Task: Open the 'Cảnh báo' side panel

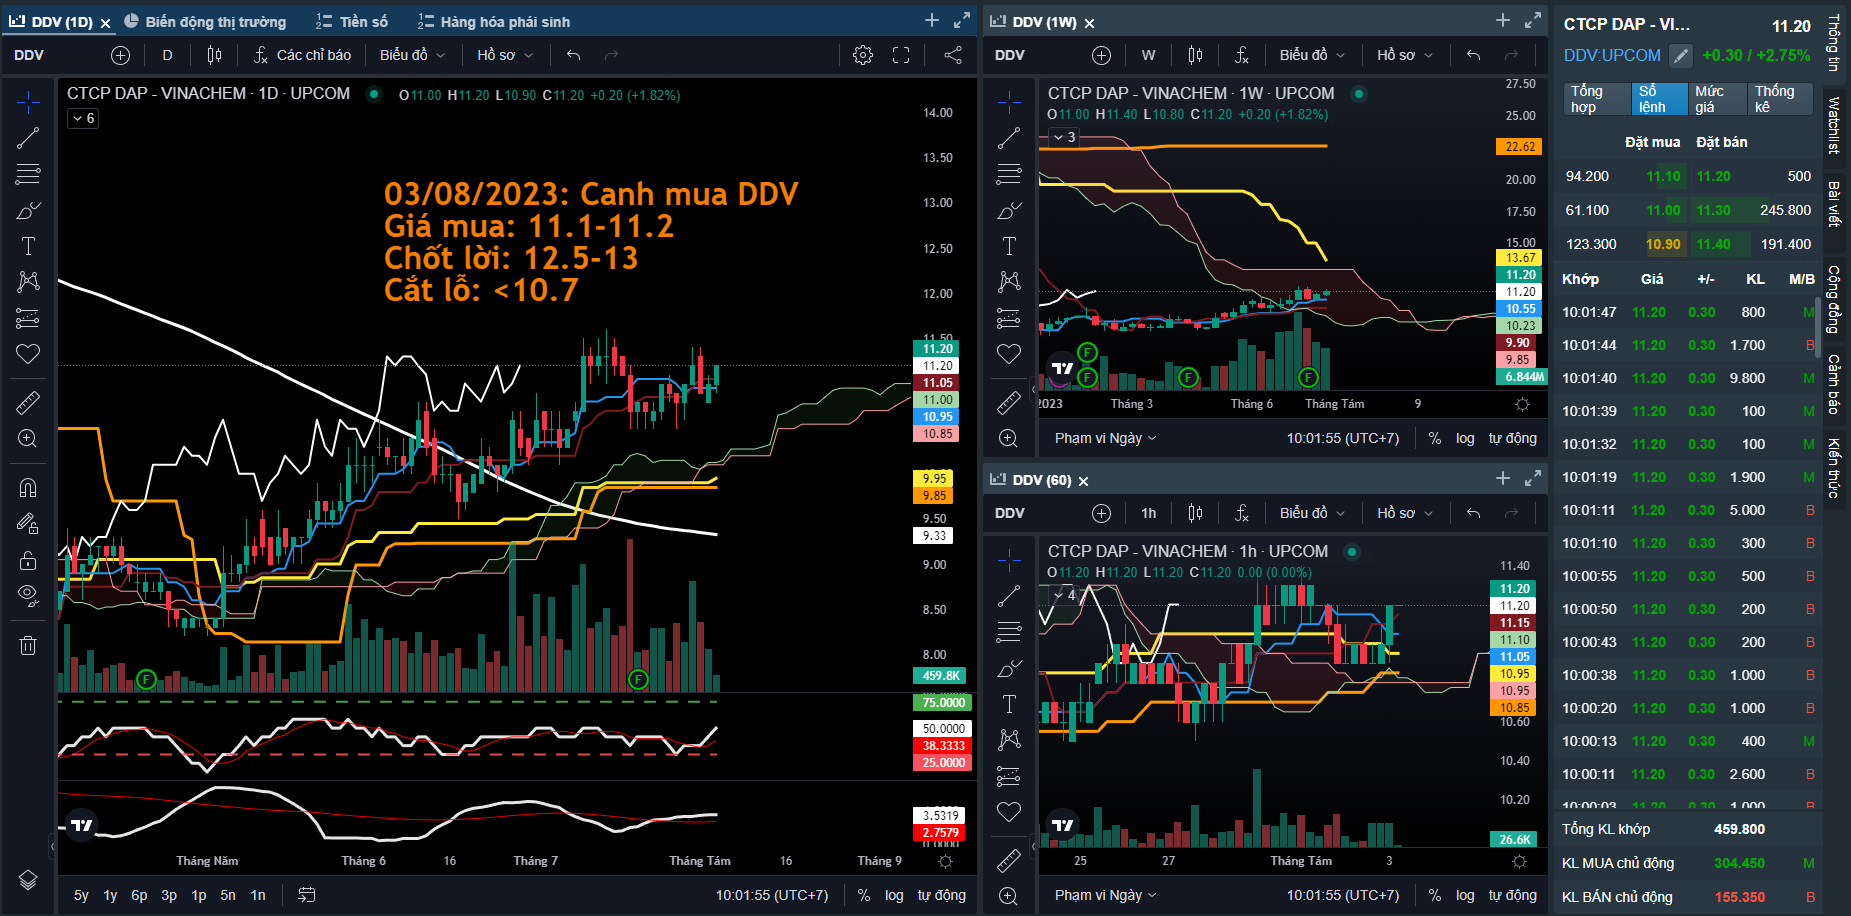Action: point(1834,384)
